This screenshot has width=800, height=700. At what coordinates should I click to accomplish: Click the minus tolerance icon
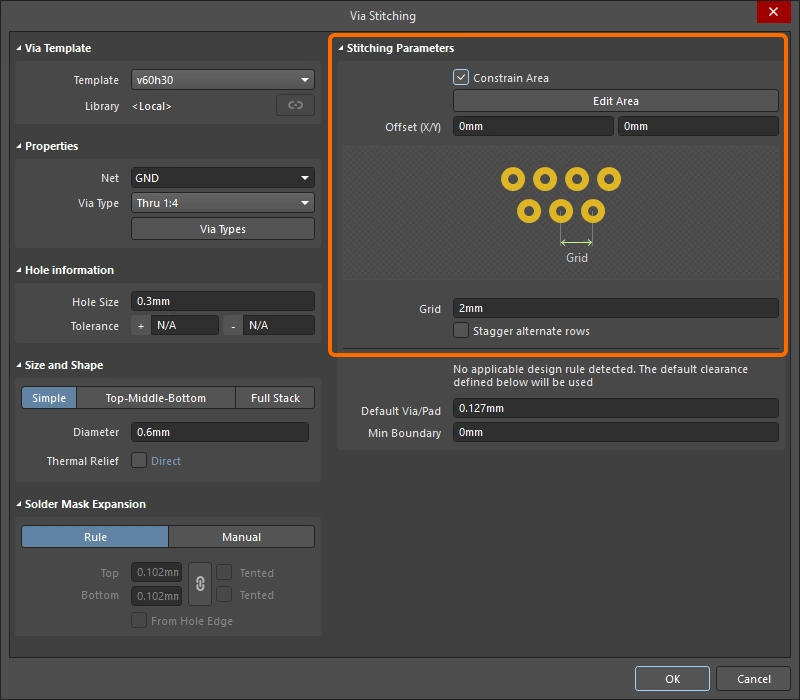[x=233, y=326]
